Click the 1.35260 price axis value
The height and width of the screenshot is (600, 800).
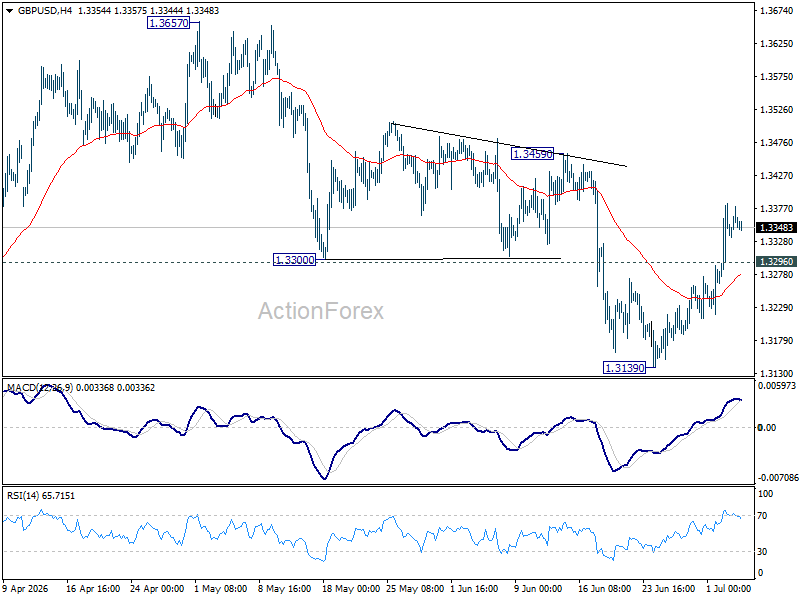pos(776,110)
